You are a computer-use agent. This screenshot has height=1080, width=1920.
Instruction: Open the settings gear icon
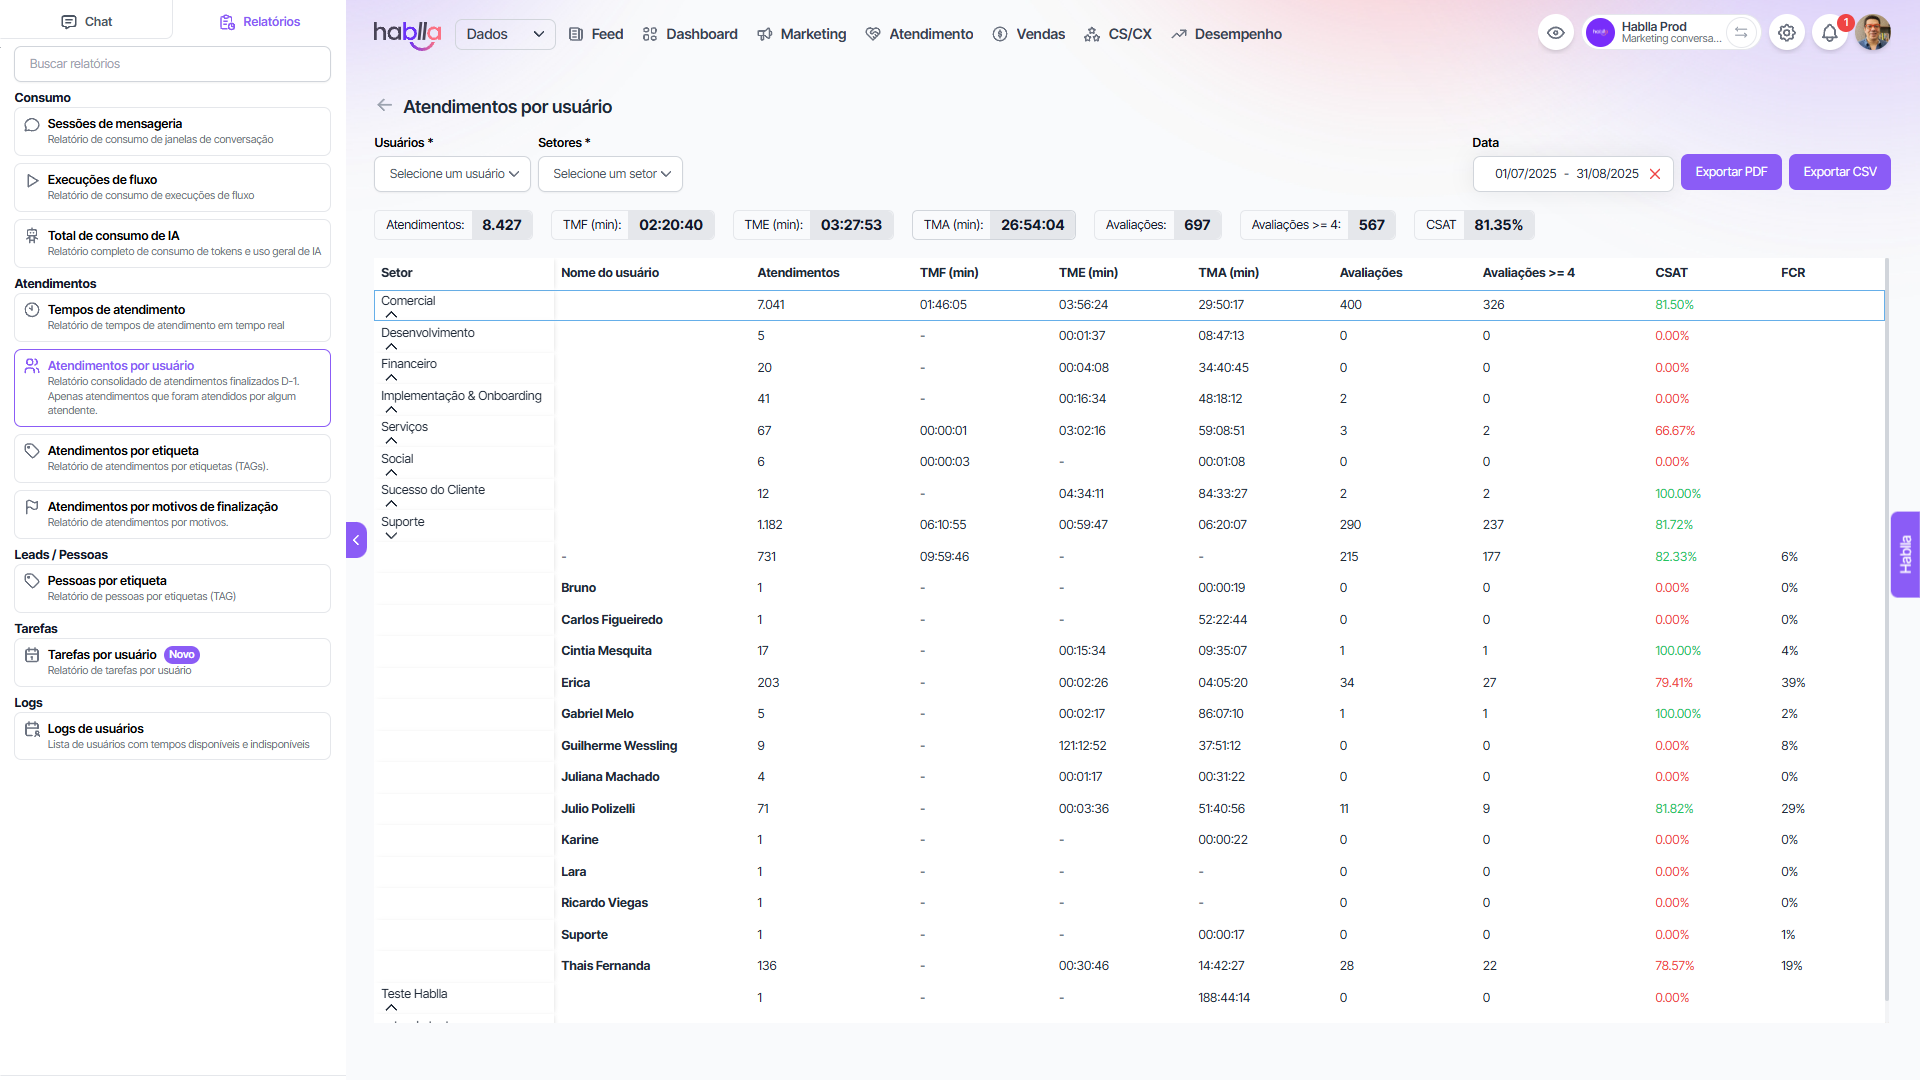tap(1787, 33)
